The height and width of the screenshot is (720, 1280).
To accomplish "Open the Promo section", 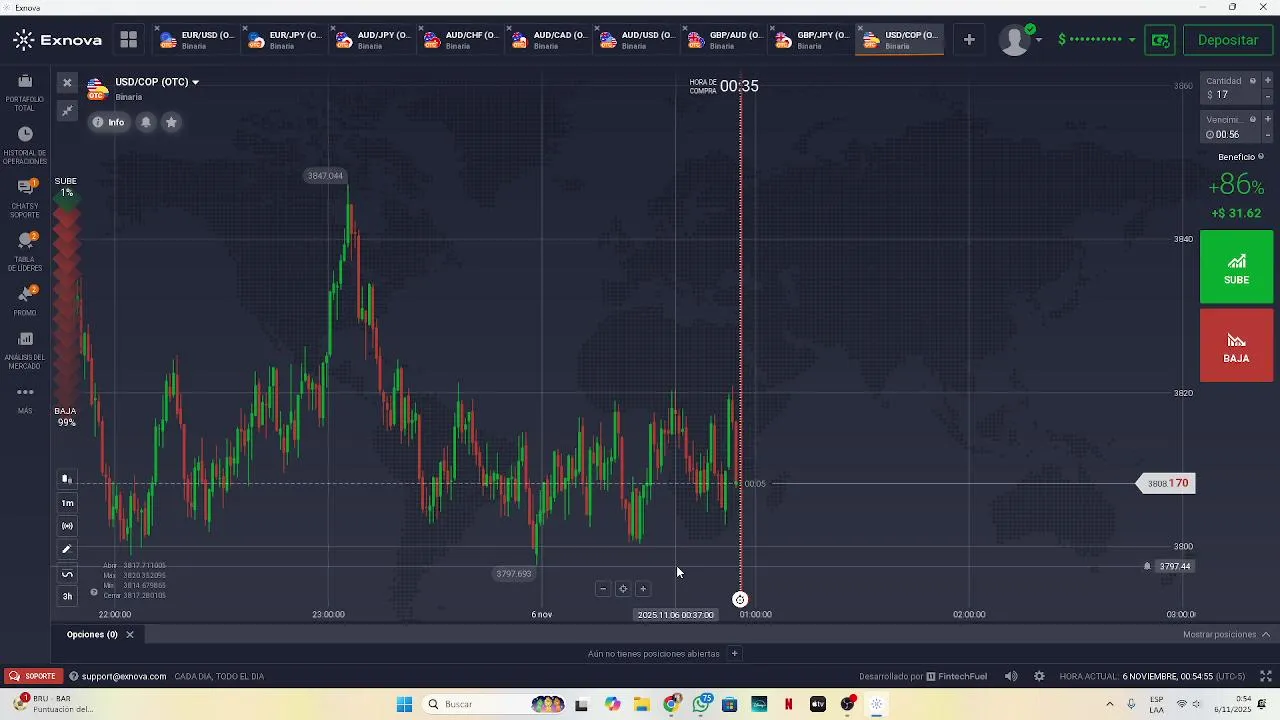I will (x=25, y=300).
